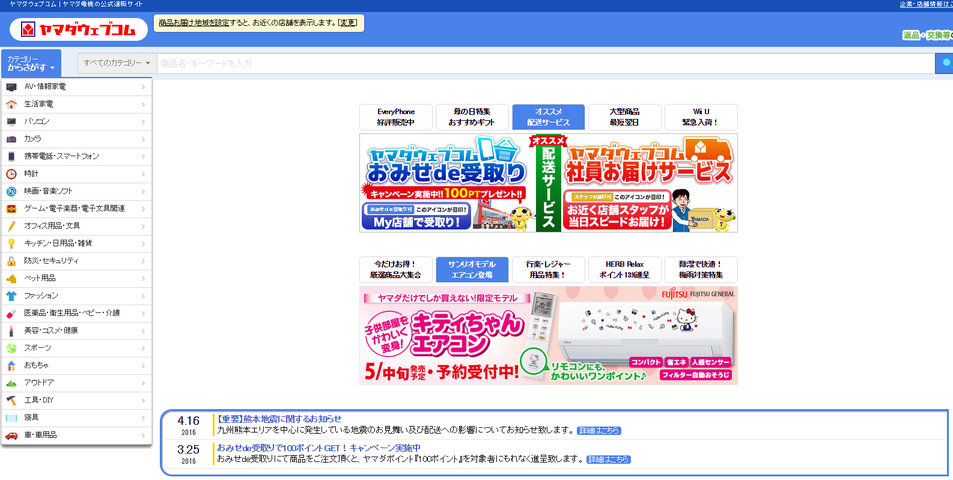
Task: Click the 美容・コスメ lipstick icon
Action: [x=11, y=331]
